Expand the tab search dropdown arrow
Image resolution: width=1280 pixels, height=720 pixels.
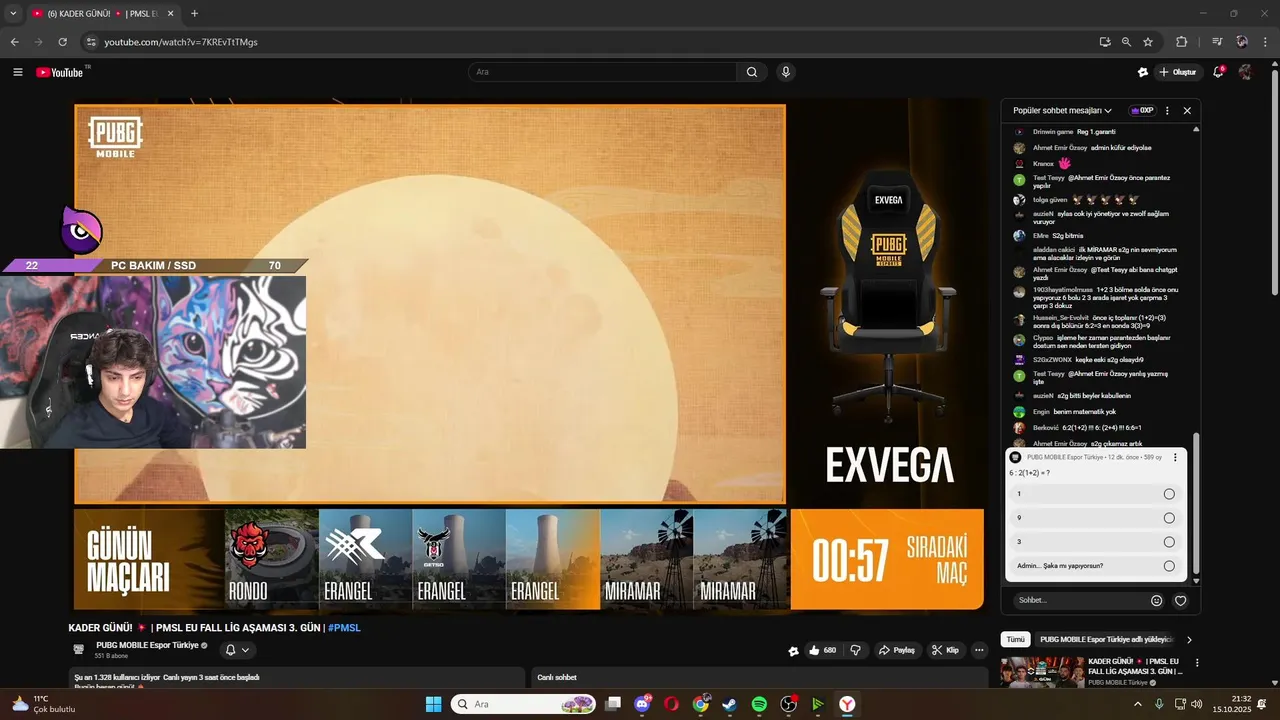[12, 13]
